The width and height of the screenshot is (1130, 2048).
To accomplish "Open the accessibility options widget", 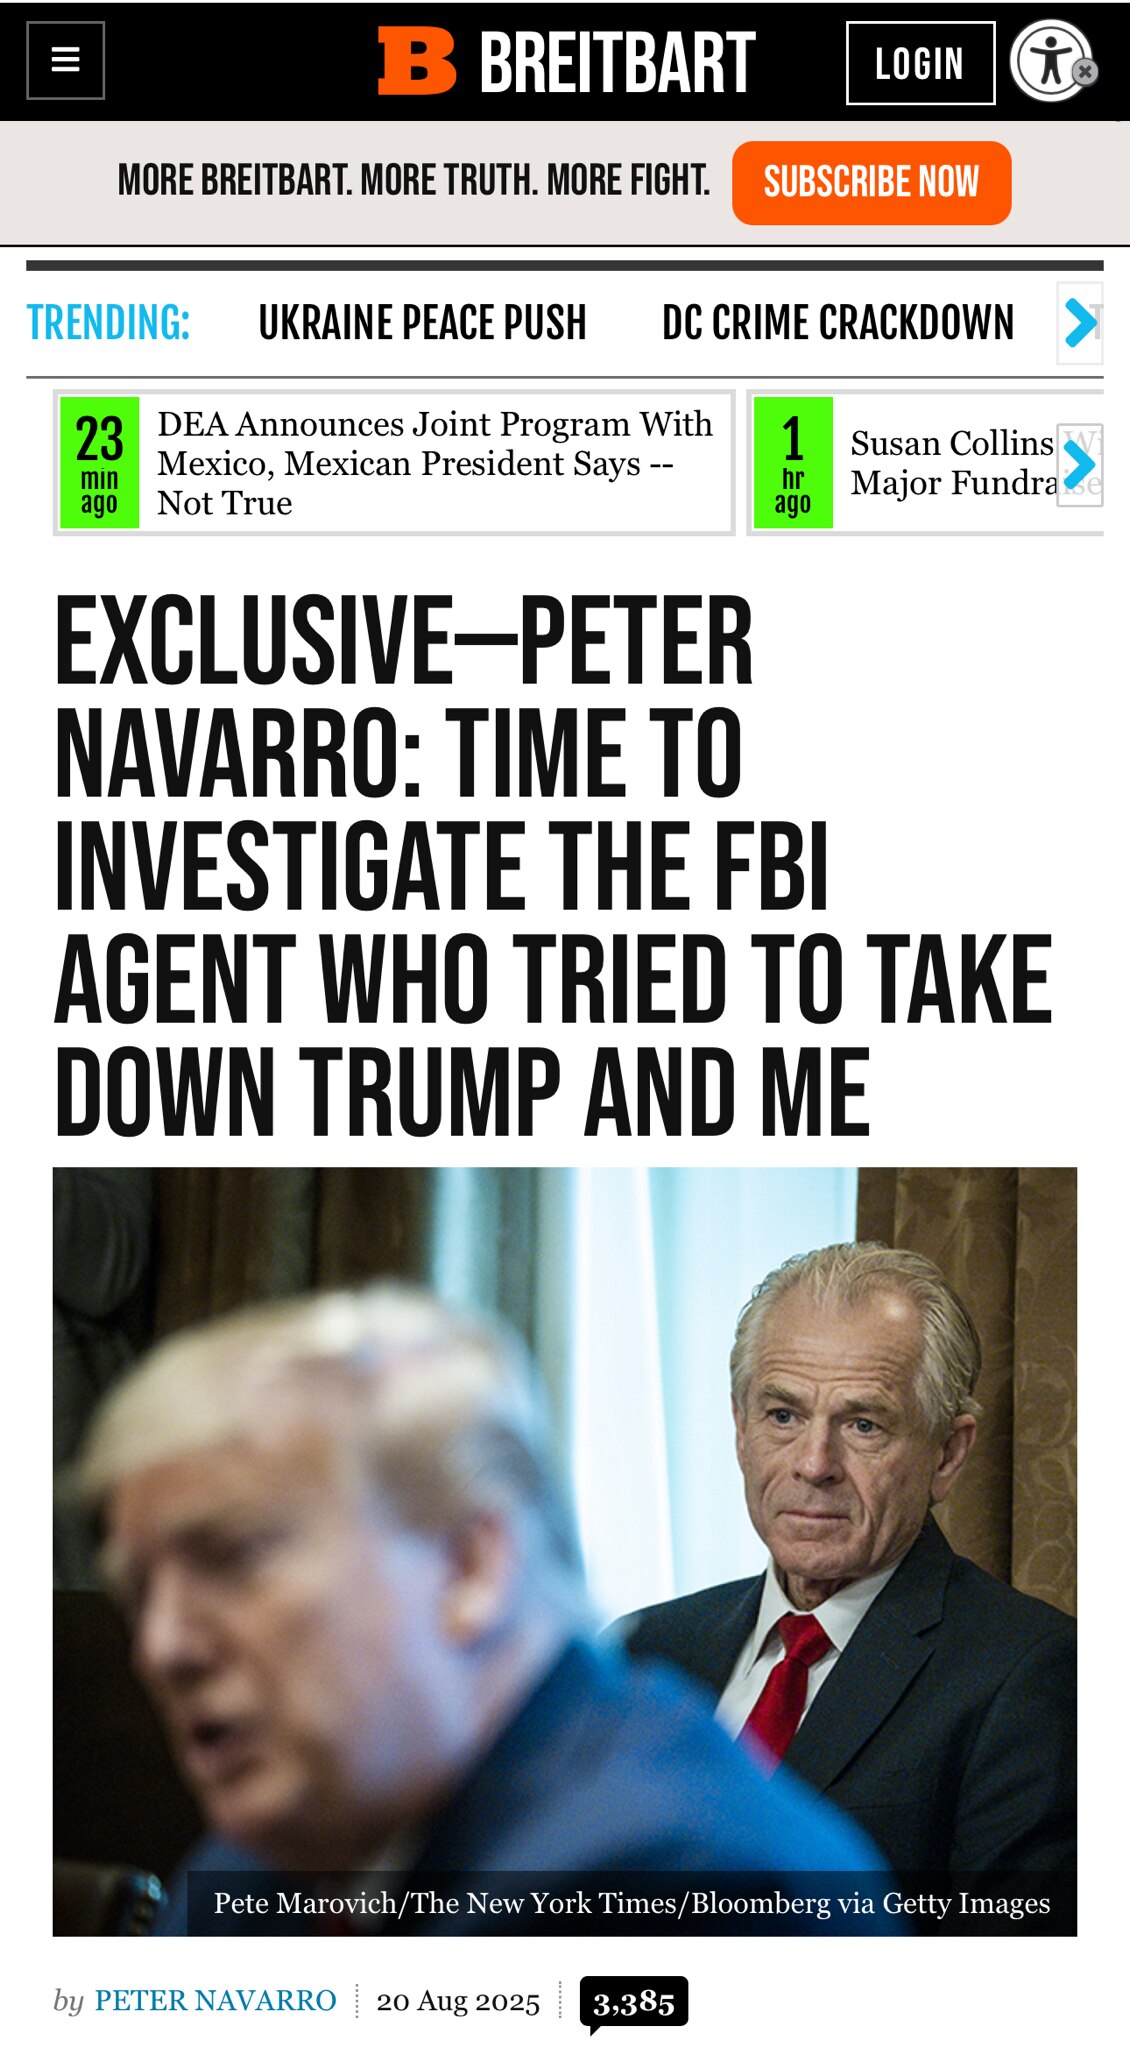I will [1047, 62].
